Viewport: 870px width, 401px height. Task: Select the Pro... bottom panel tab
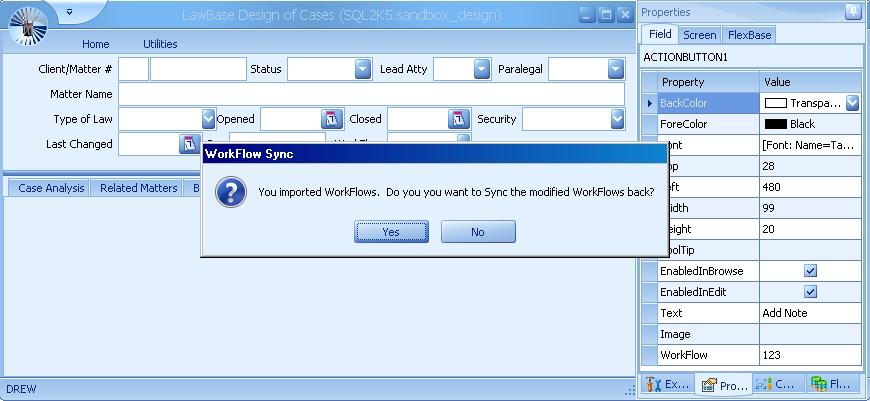pos(724,384)
